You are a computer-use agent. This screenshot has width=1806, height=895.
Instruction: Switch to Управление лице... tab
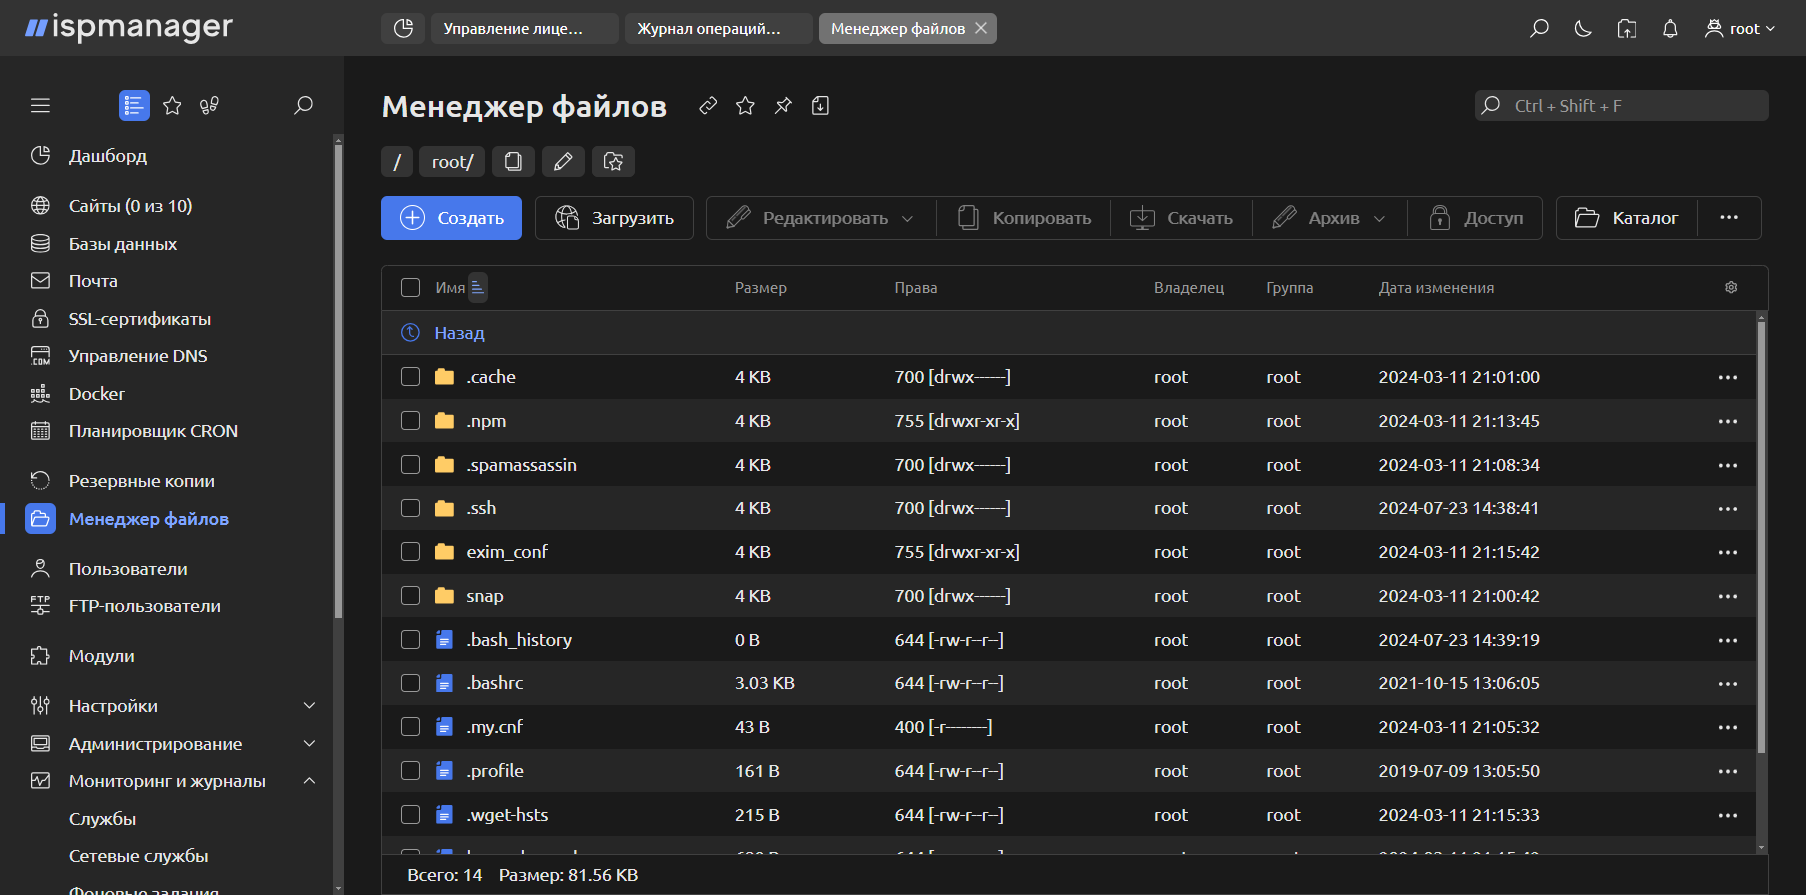pyautogui.click(x=524, y=28)
